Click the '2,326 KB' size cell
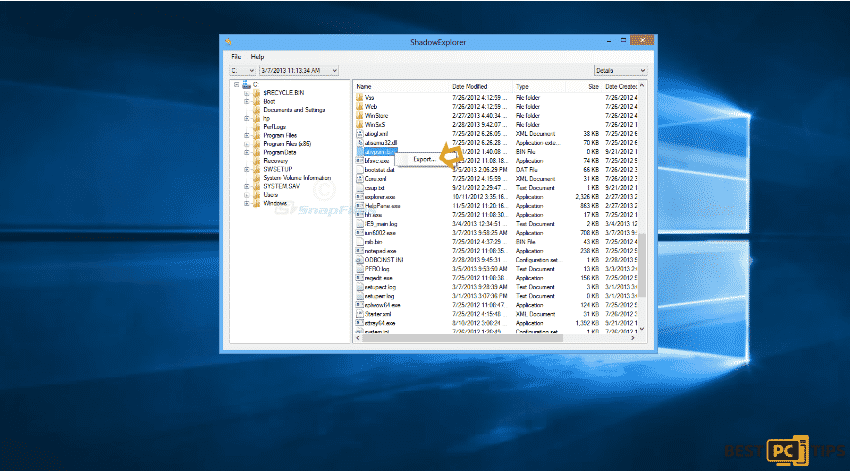 pos(587,197)
